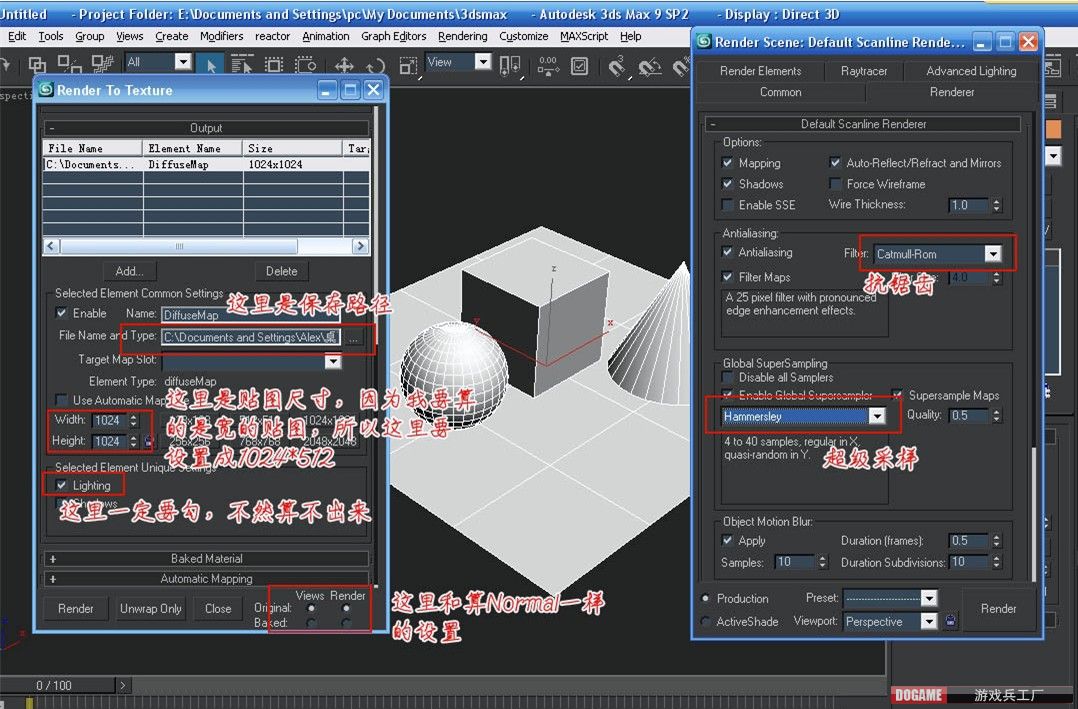Viewport: 1078px width, 709px height.
Task: Toggle Object Motion Blur Apply checkbox
Action: click(x=727, y=541)
